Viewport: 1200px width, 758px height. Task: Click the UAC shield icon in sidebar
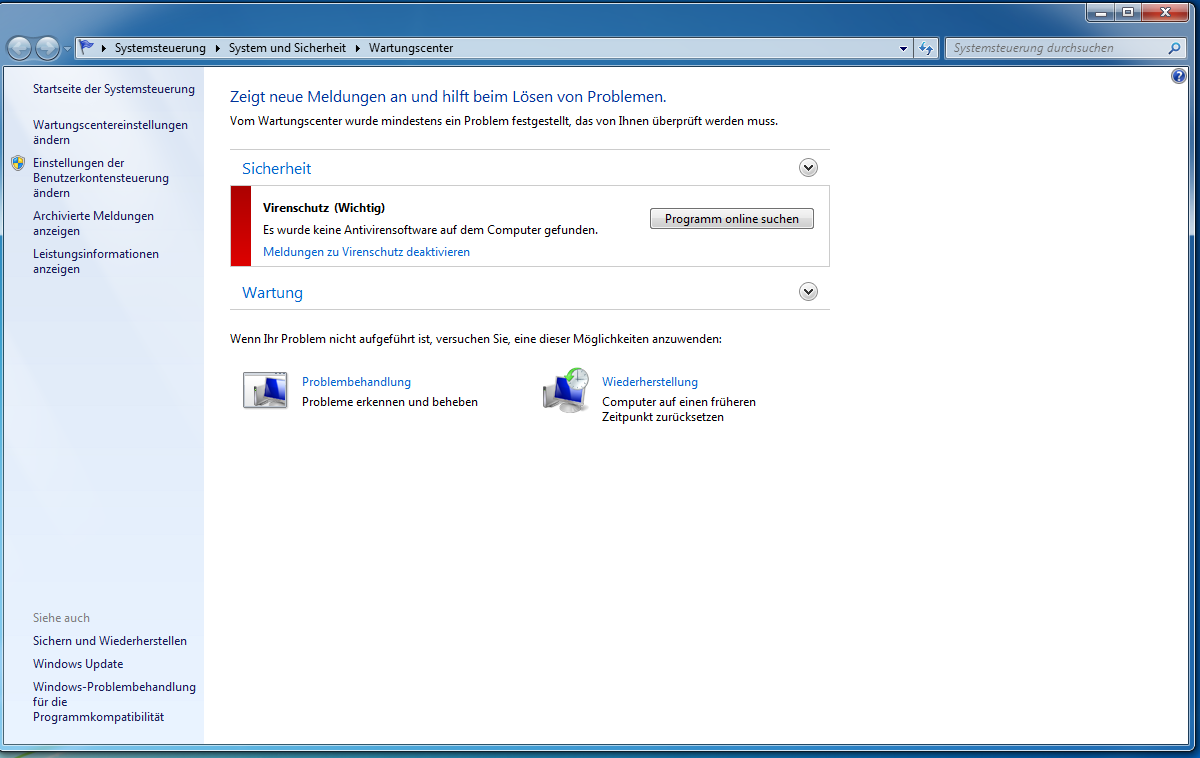[x=18, y=163]
